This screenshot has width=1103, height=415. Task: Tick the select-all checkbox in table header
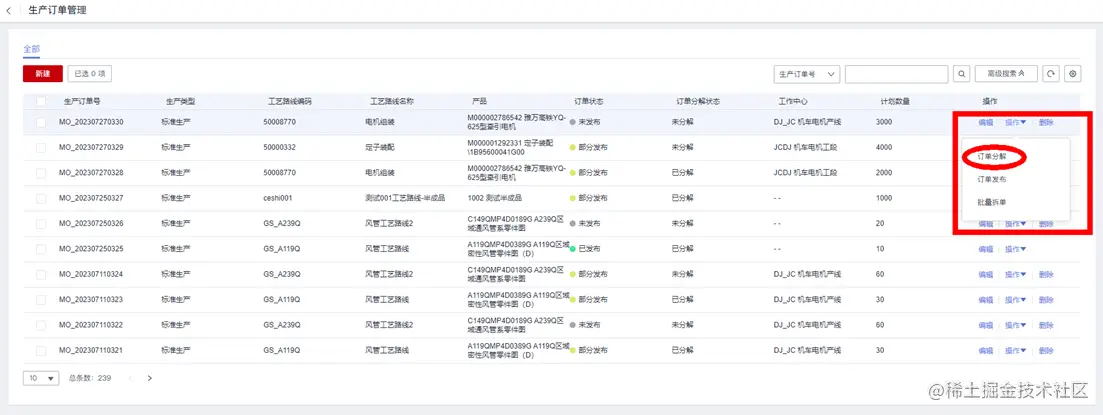point(41,101)
